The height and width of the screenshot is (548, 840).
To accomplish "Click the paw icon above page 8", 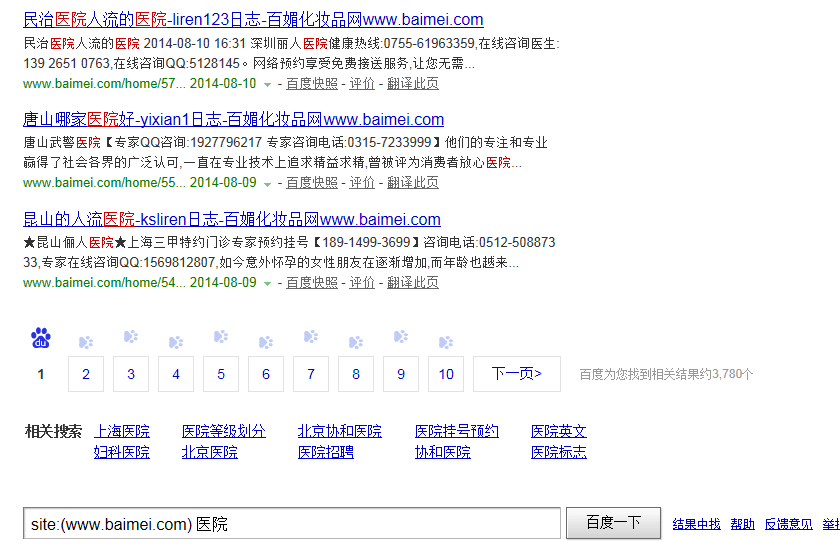I will pyautogui.click(x=356, y=342).
